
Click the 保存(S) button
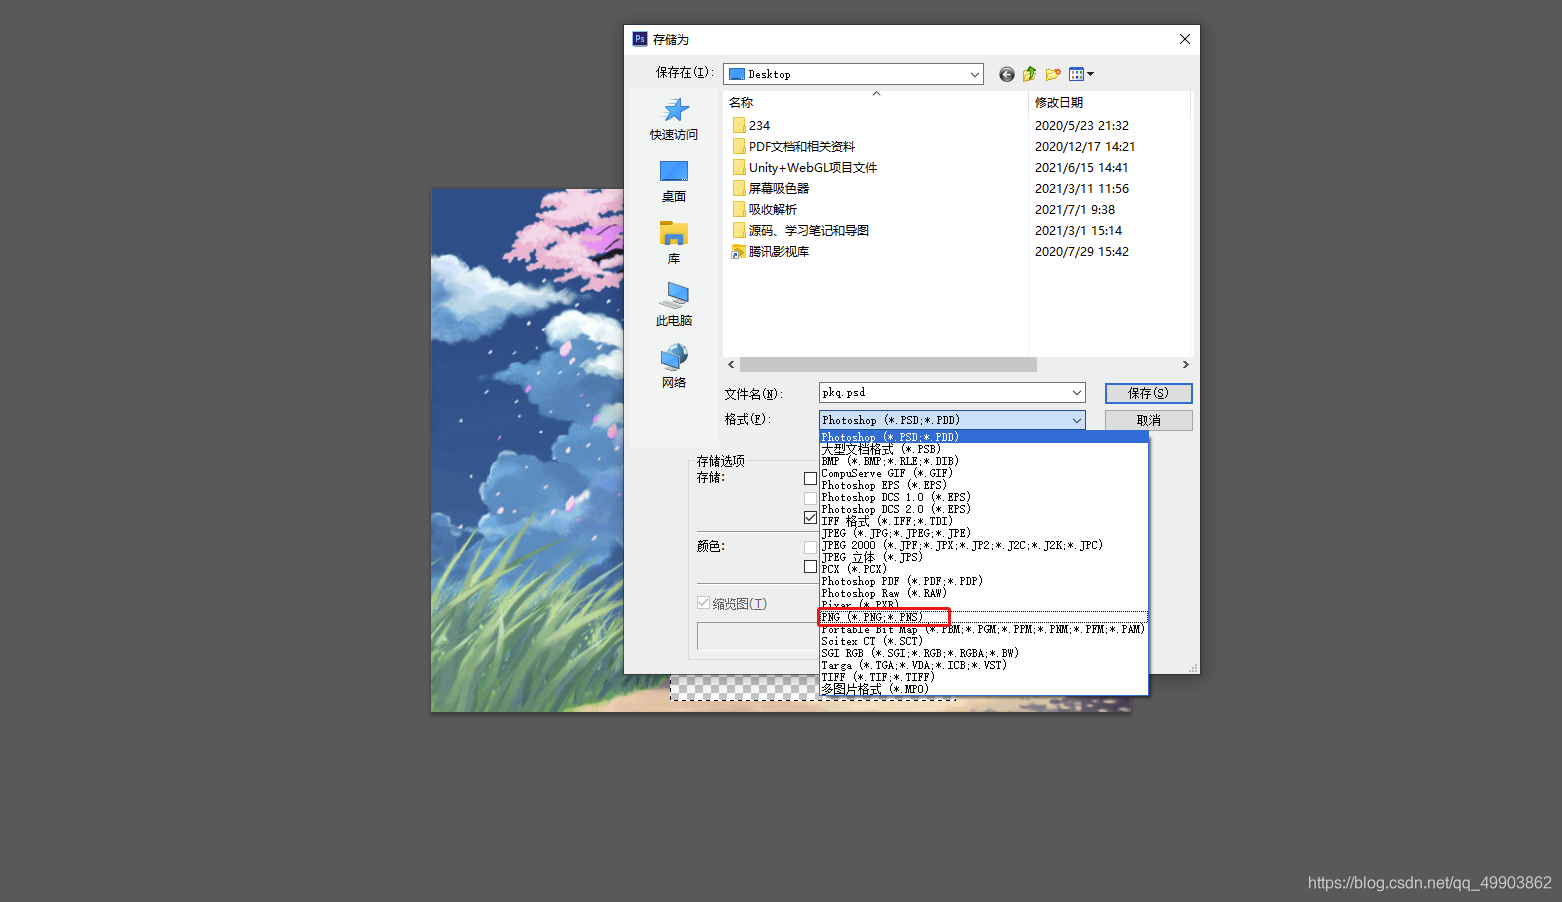click(x=1148, y=393)
